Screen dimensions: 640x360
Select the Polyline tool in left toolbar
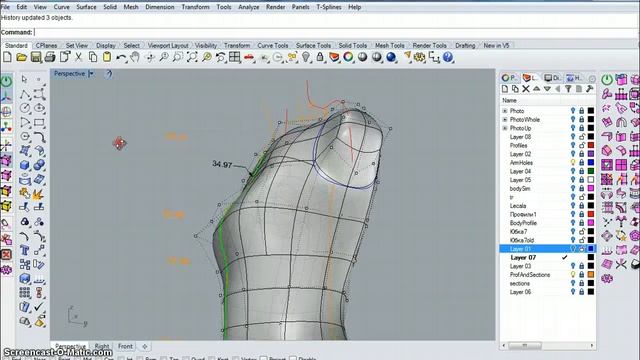click(x=25, y=94)
